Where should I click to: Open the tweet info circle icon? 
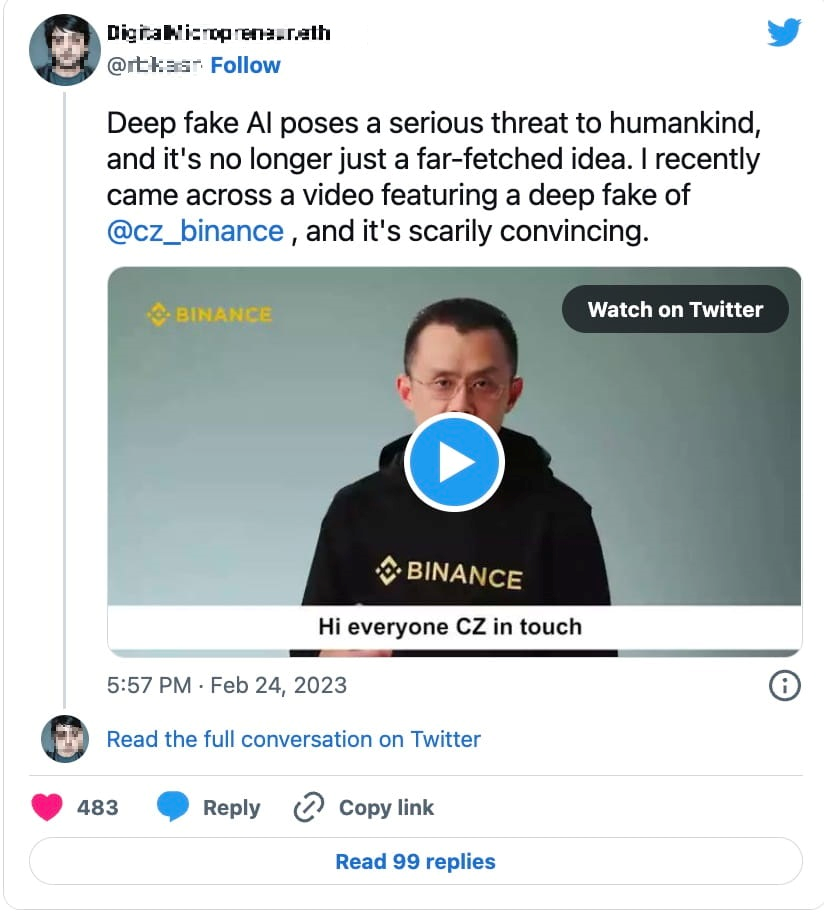pyautogui.click(x=784, y=685)
